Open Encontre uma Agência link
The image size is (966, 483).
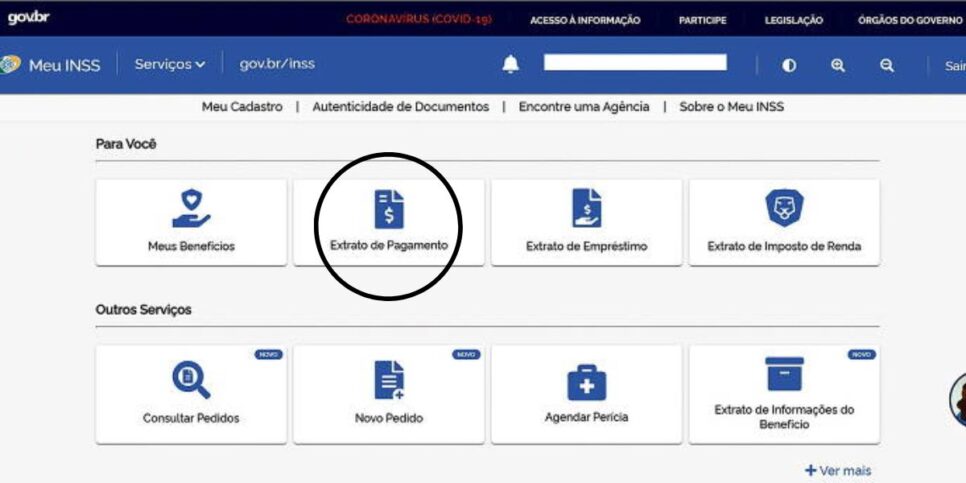(584, 107)
